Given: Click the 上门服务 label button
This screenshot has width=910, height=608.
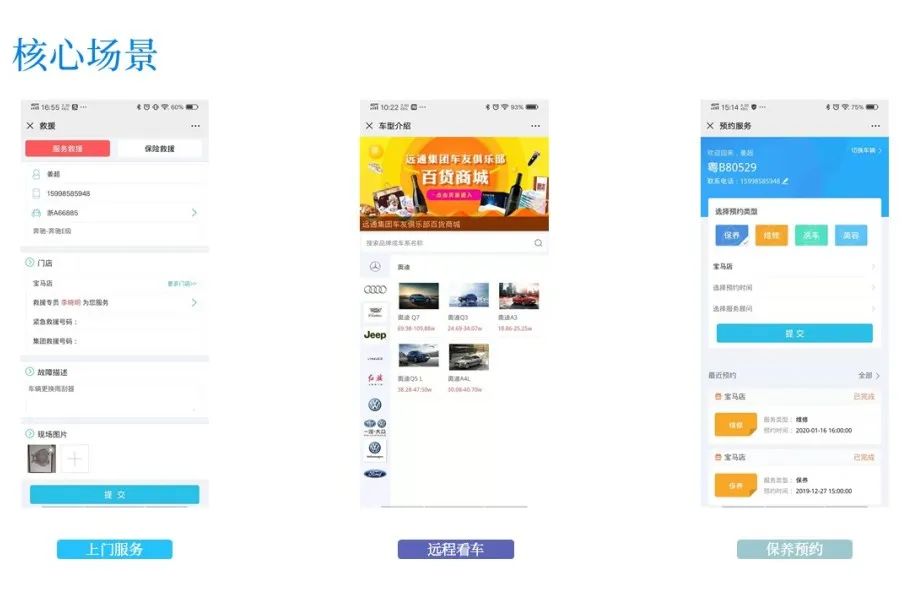Looking at the screenshot, I should [x=114, y=549].
